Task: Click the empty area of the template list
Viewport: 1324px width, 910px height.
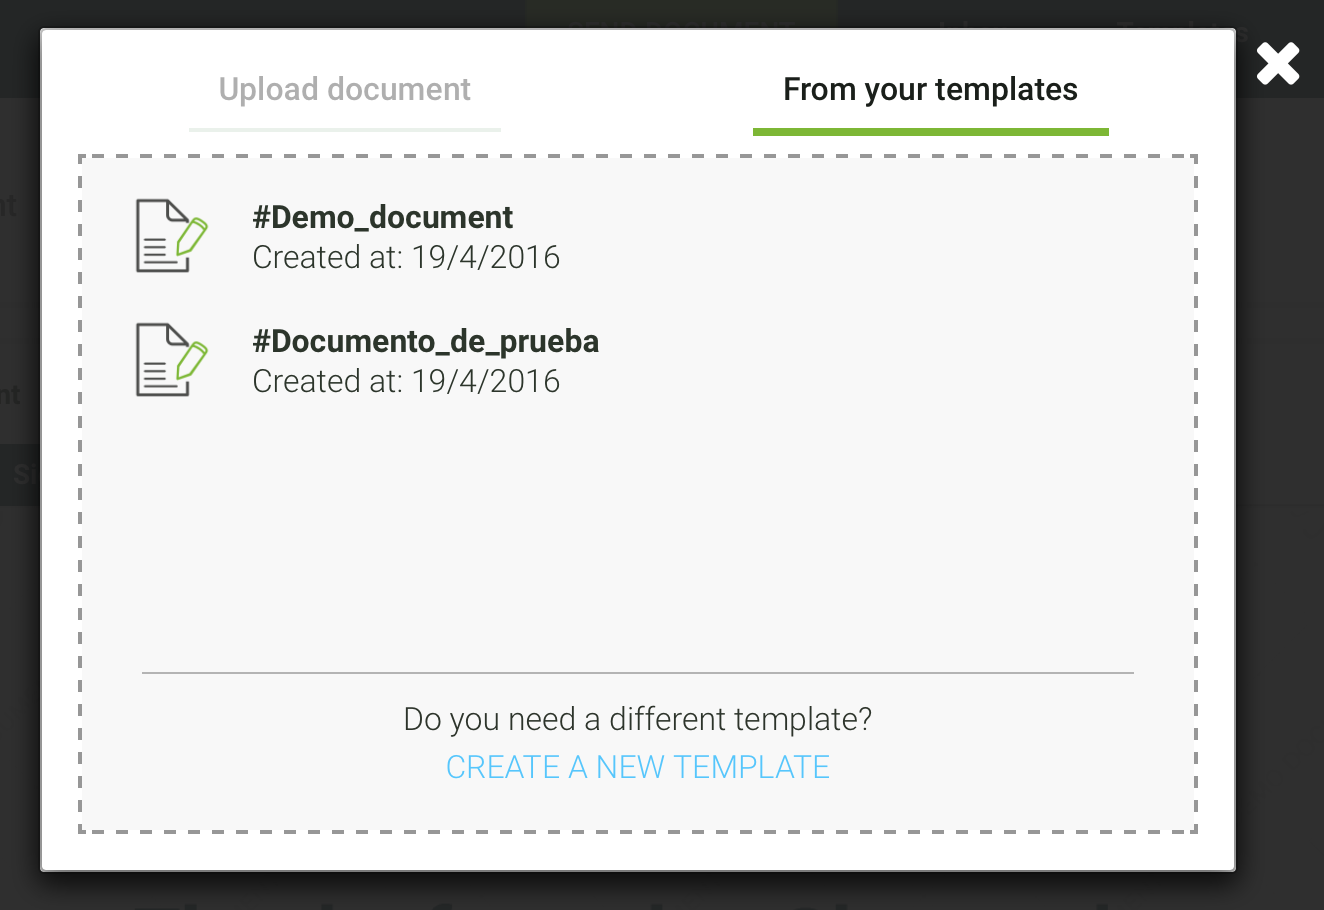Action: tap(638, 530)
